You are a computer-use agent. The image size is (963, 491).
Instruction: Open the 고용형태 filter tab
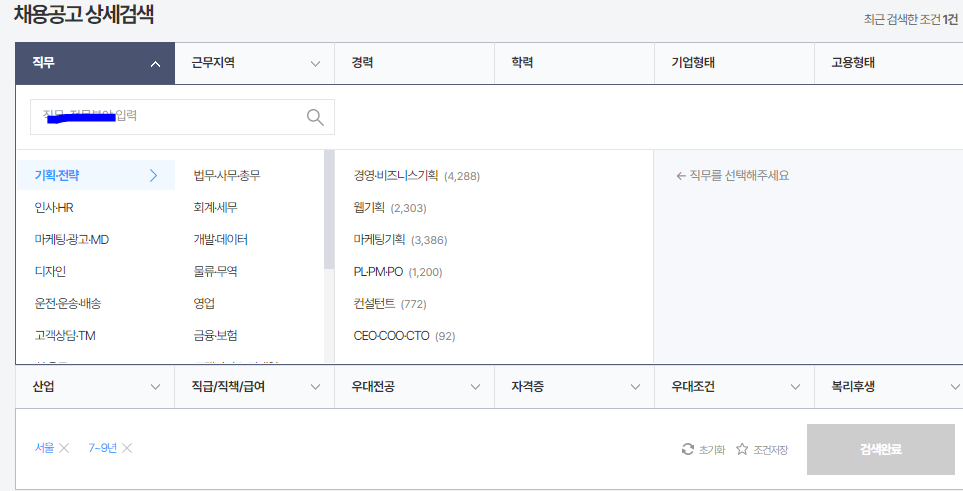(889, 63)
